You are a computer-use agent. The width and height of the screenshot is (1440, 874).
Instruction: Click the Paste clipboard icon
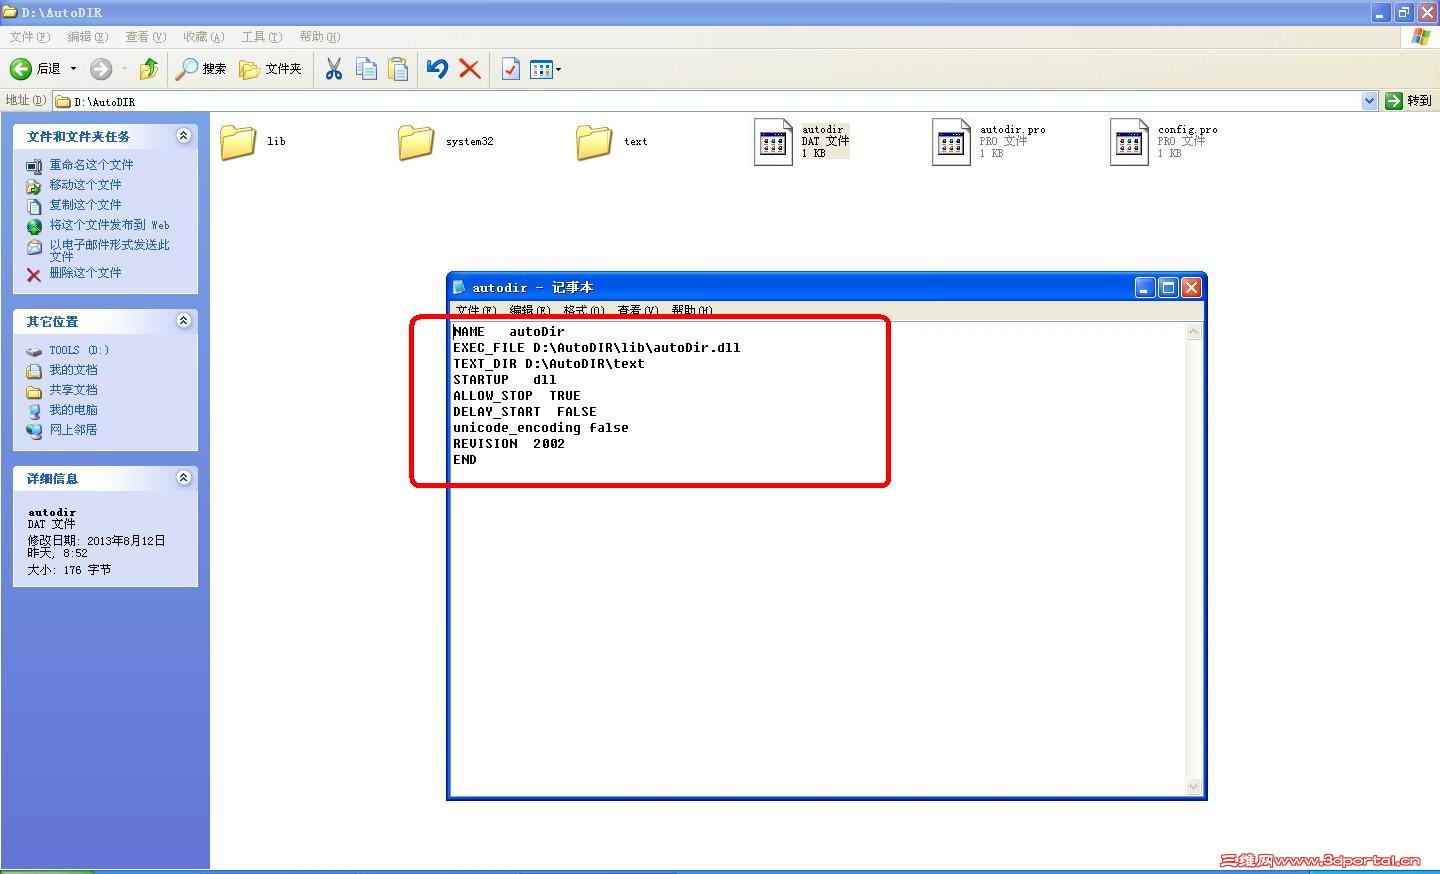point(398,69)
